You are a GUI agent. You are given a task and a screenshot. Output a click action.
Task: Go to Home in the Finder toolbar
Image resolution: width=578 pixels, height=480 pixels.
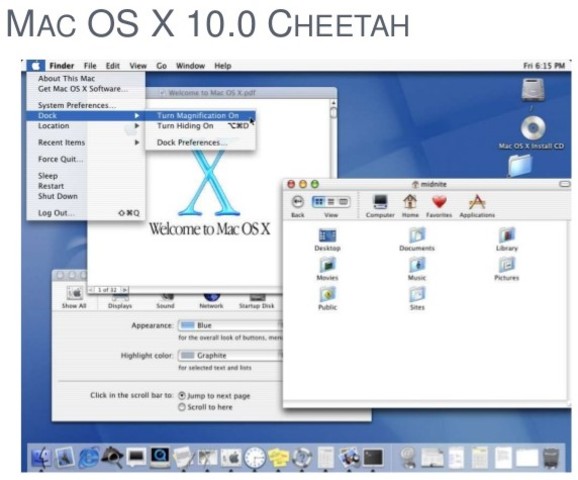tap(410, 206)
